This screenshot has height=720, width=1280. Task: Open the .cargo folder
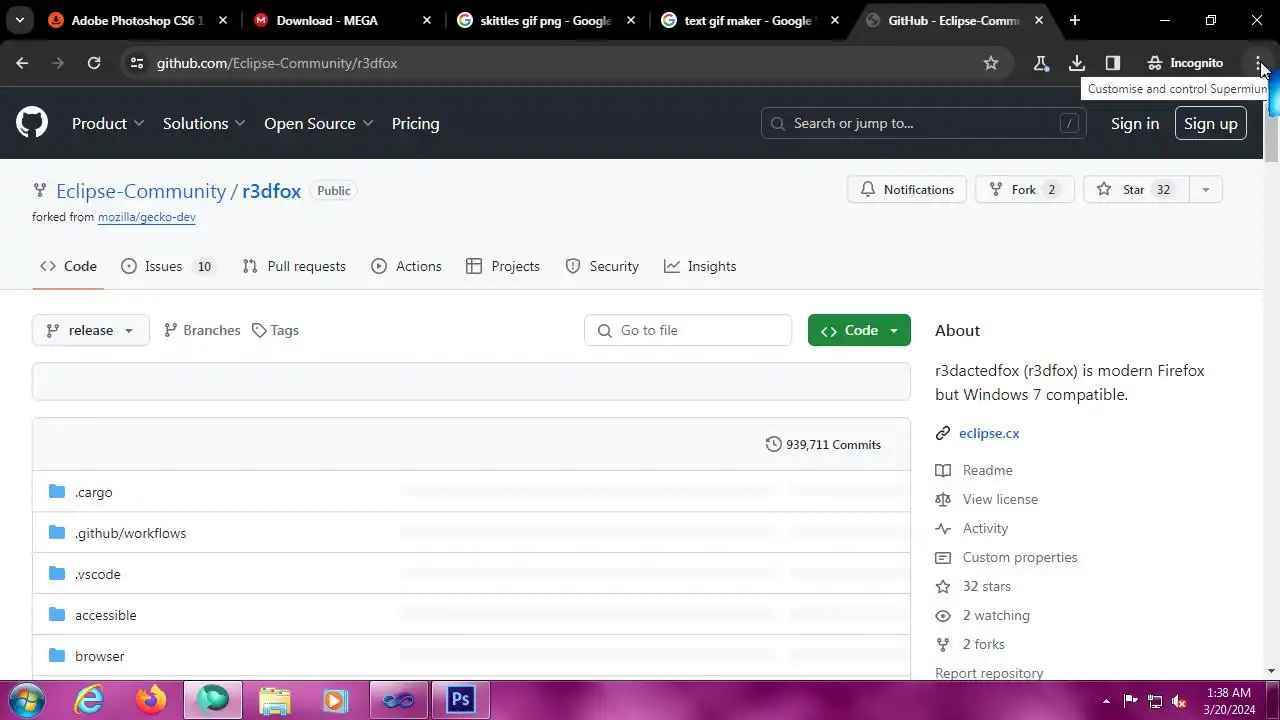point(93,492)
